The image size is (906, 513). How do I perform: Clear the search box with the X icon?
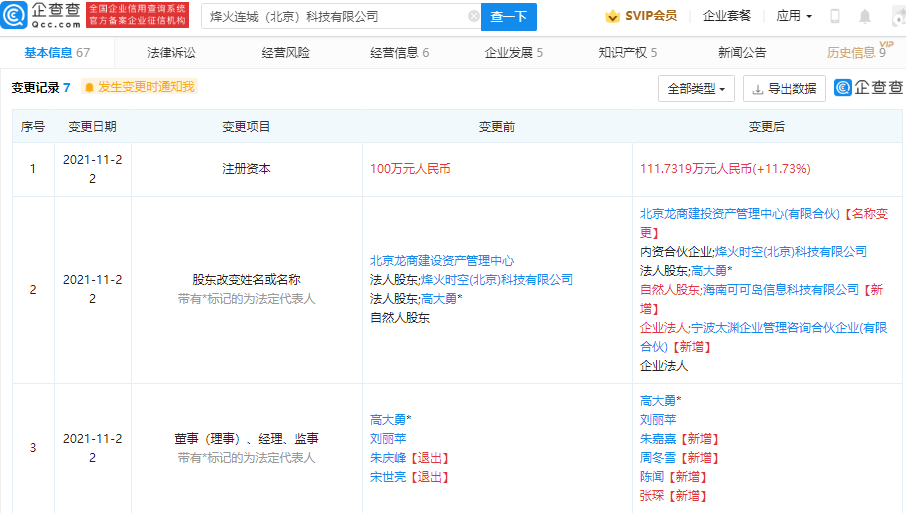click(473, 16)
